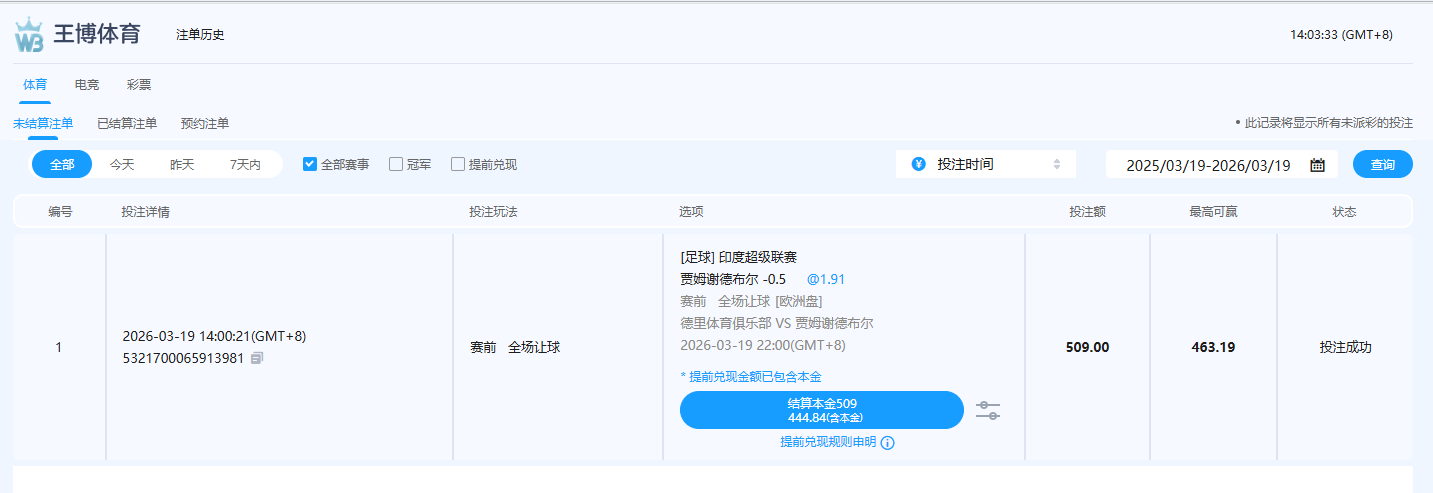Click the 王博体育 crown logo
The image size is (1433, 493).
[x=29, y=35]
